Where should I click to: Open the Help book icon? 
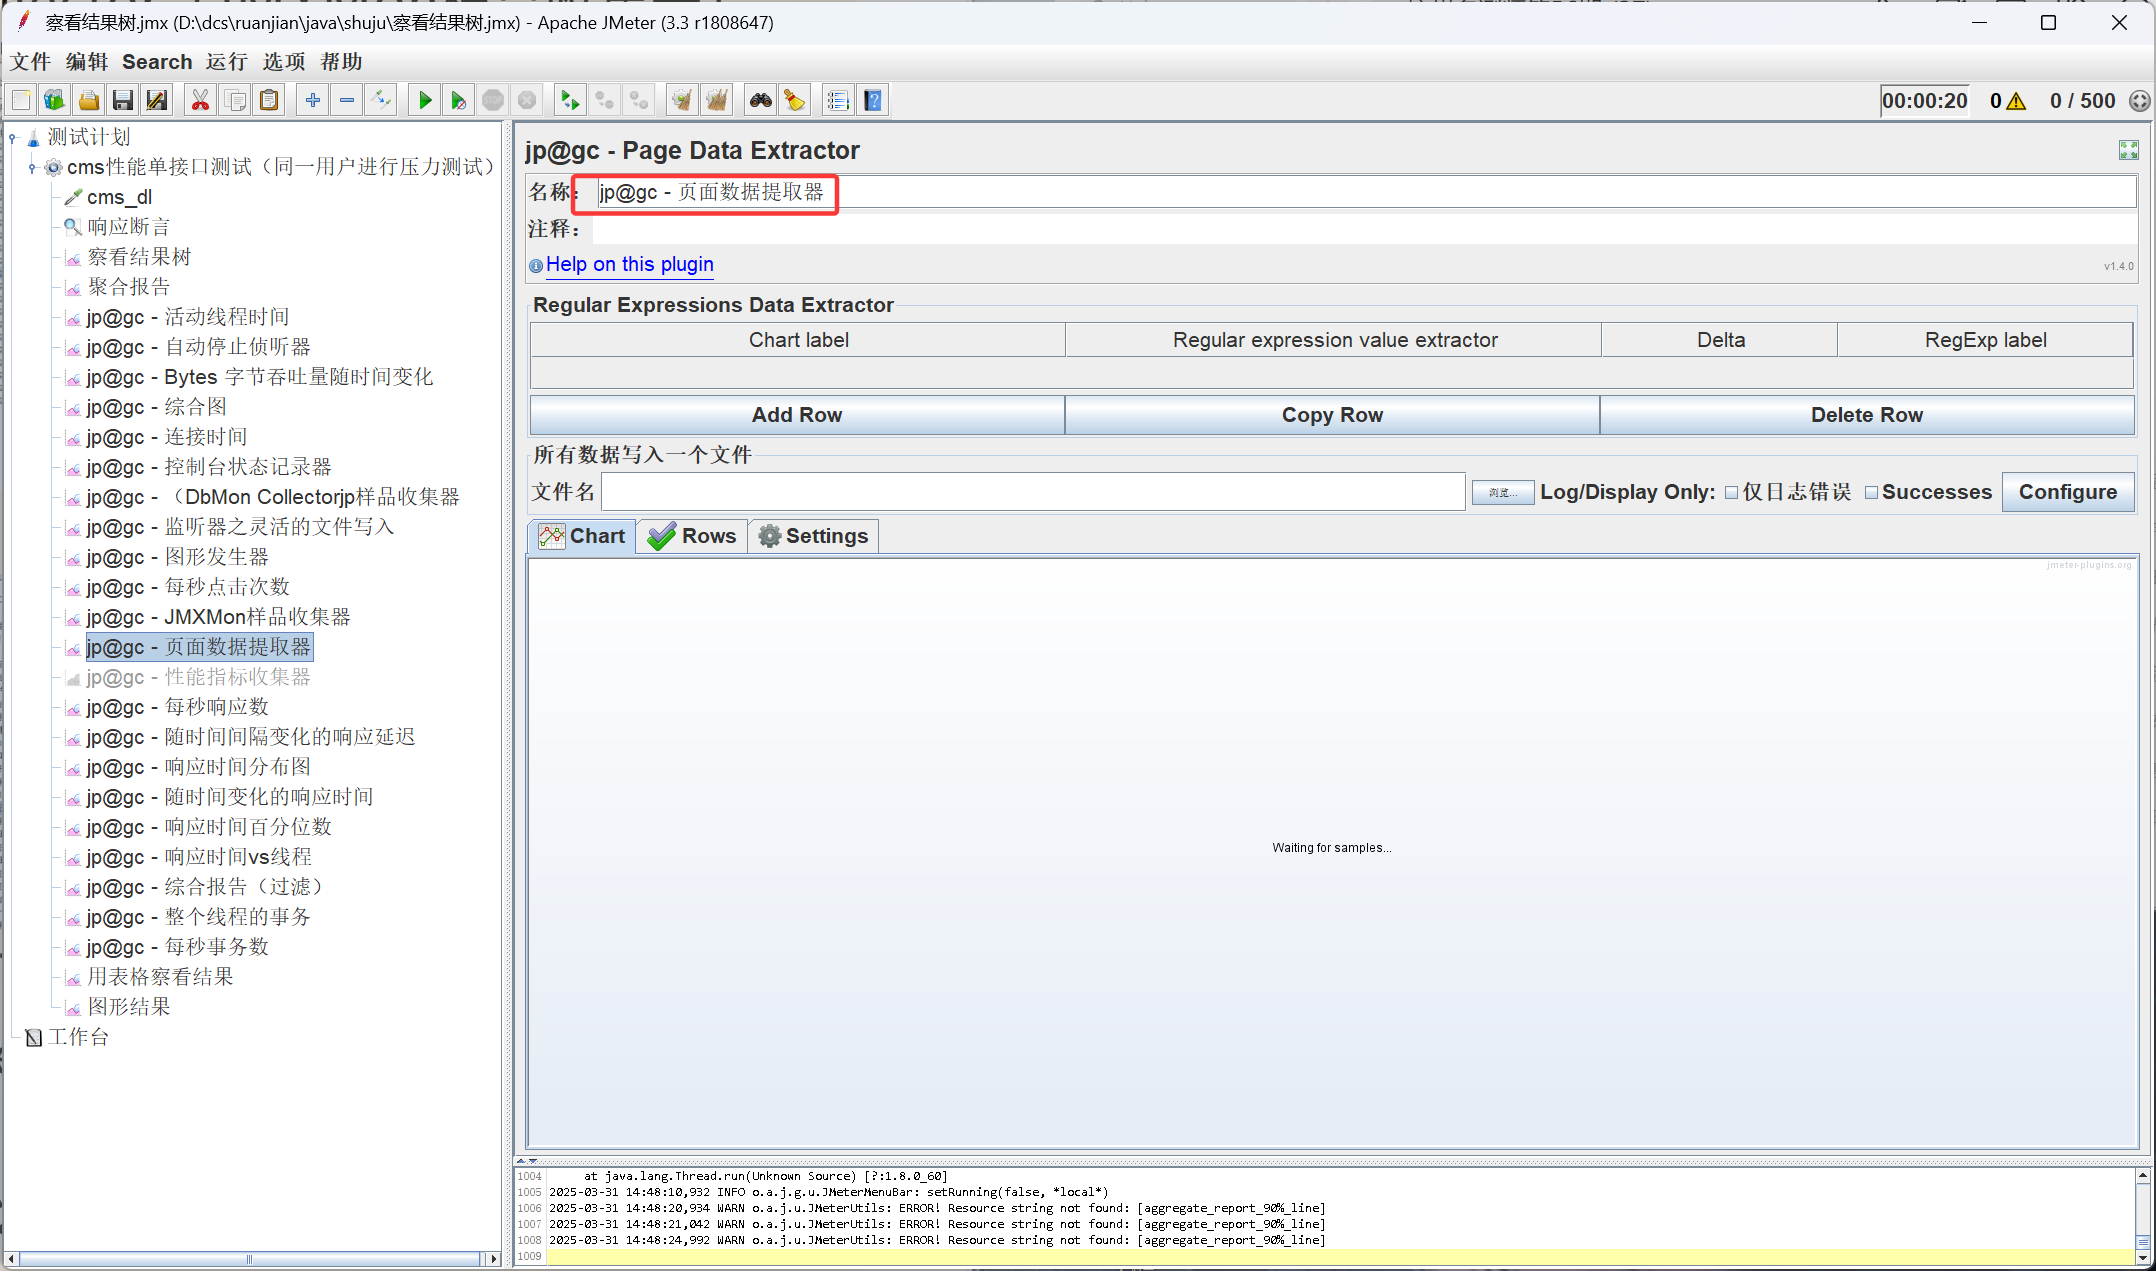pyautogui.click(x=873, y=100)
